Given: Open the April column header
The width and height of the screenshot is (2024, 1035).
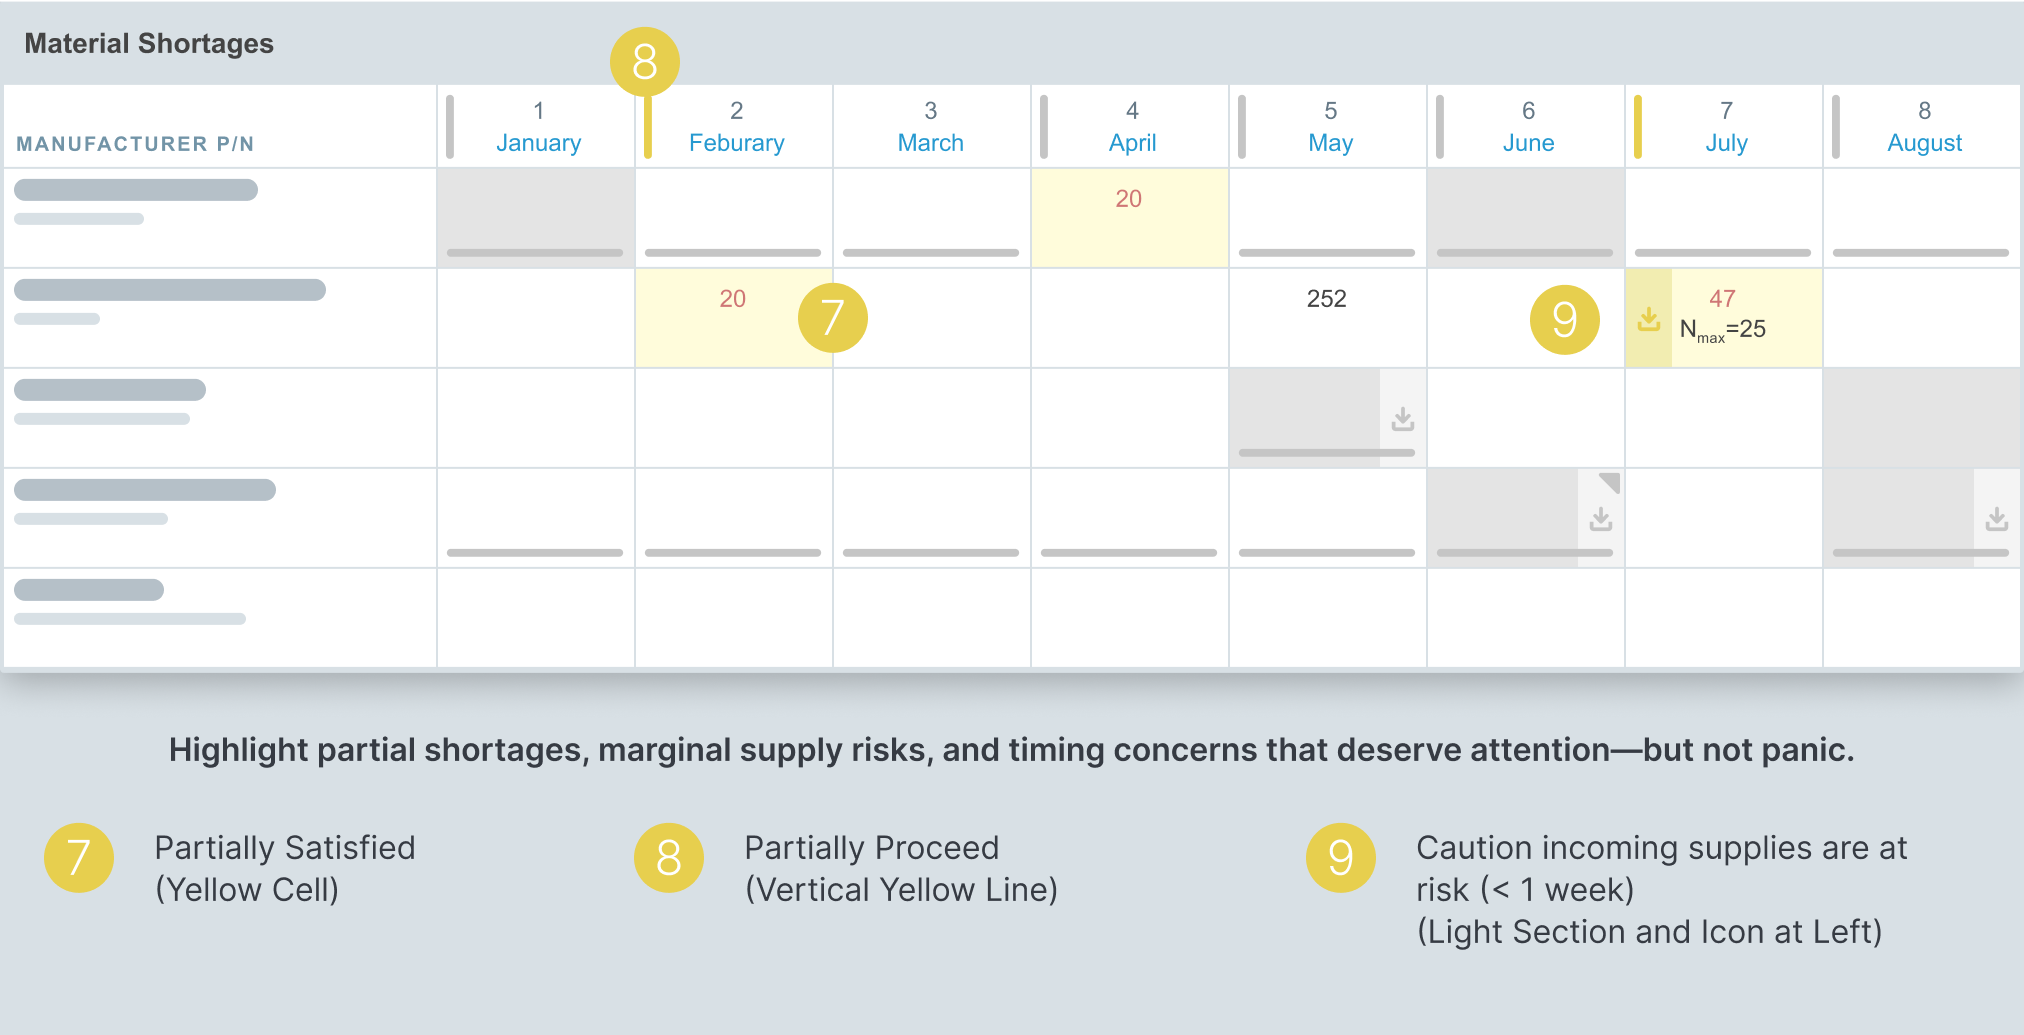Looking at the screenshot, I should point(1132,127).
